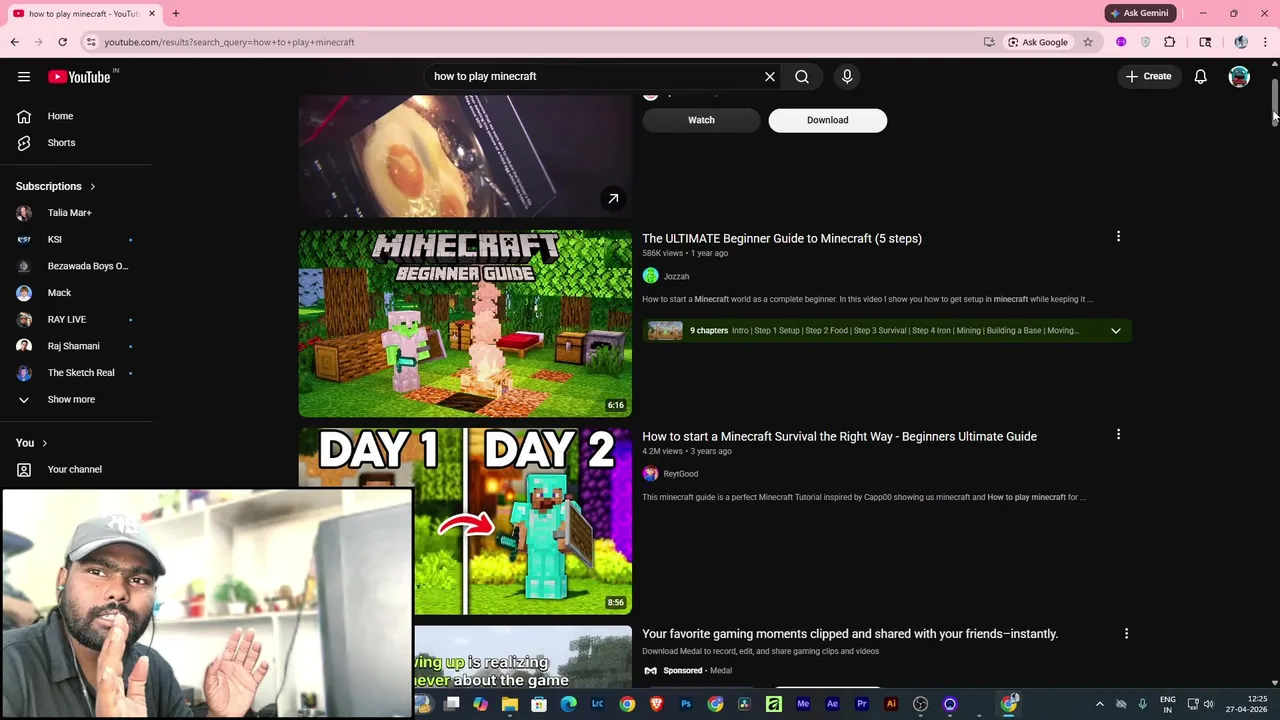Viewport: 1280px width, 720px height.
Task: Open the Minecraft Beginner Guide thumbnail
Action: coord(465,323)
